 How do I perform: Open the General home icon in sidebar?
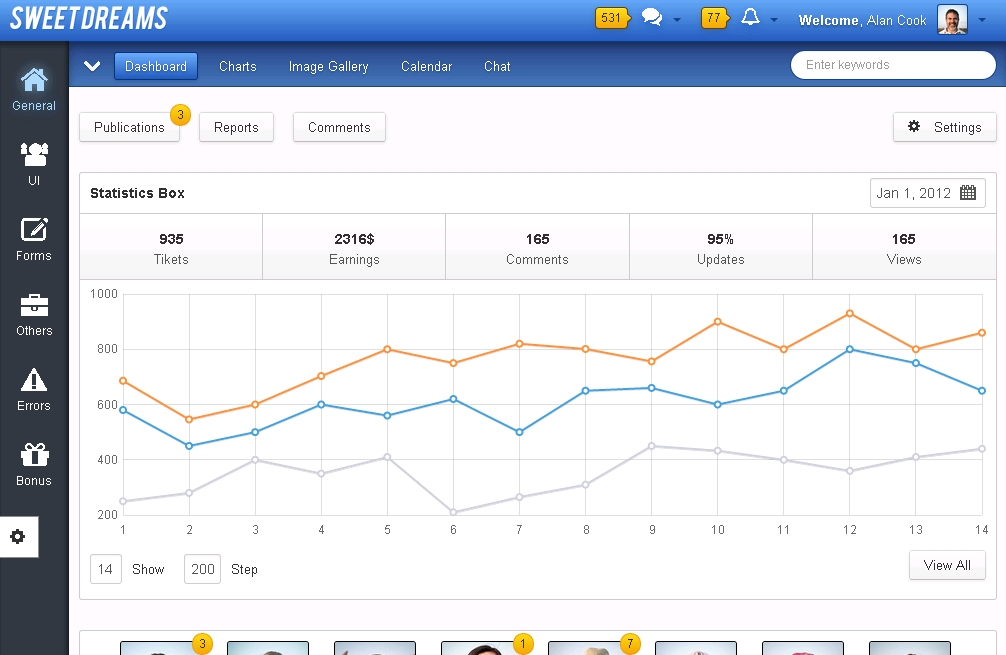tap(34, 80)
